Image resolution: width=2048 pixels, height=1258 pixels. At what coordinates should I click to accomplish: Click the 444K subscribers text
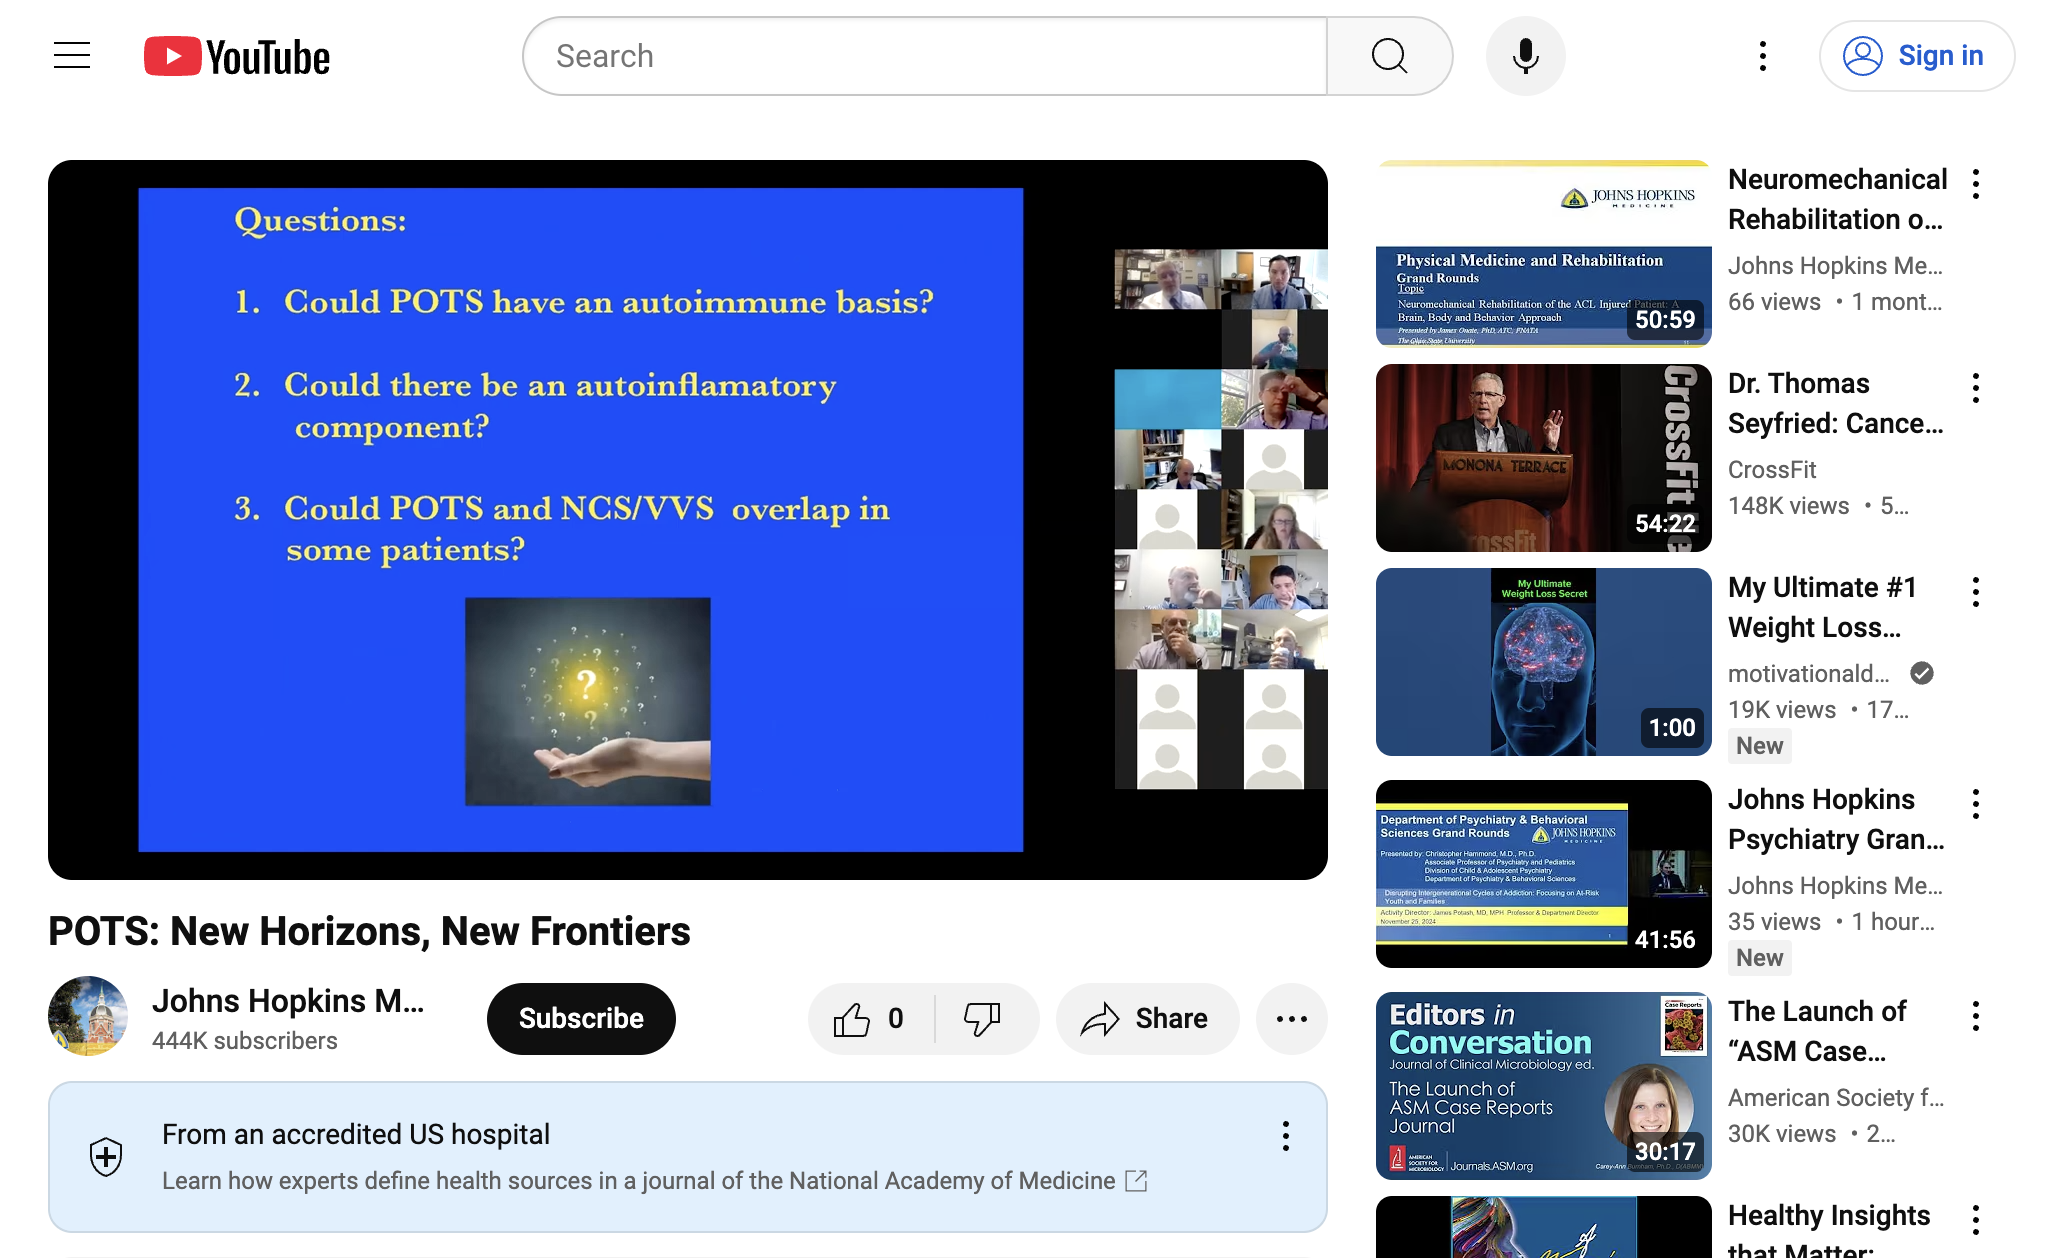tap(245, 1041)
